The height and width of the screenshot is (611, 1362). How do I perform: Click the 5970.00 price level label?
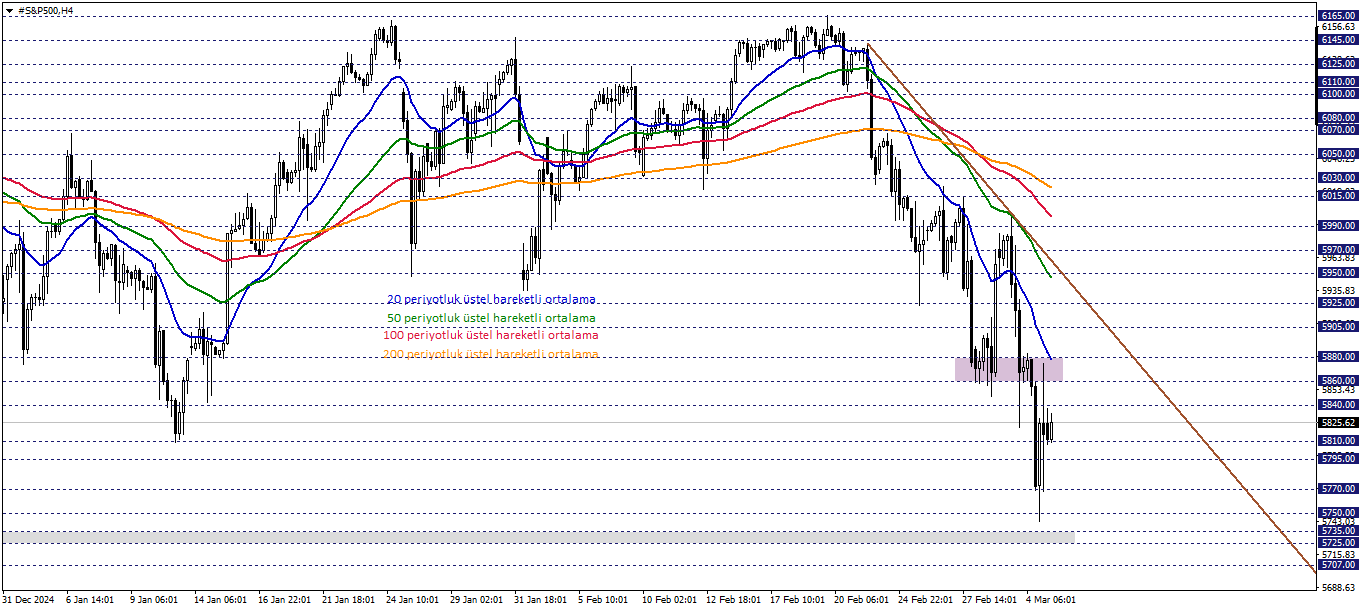point(1338,250)
